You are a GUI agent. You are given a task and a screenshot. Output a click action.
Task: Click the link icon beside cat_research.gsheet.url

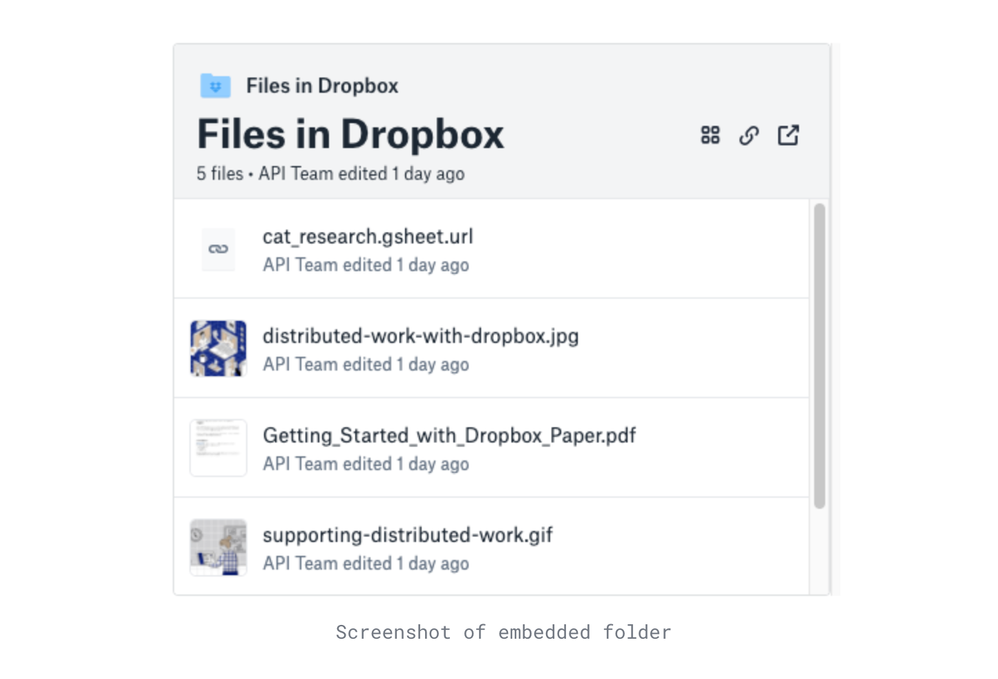pyautogui.click(x=218, y=249)
